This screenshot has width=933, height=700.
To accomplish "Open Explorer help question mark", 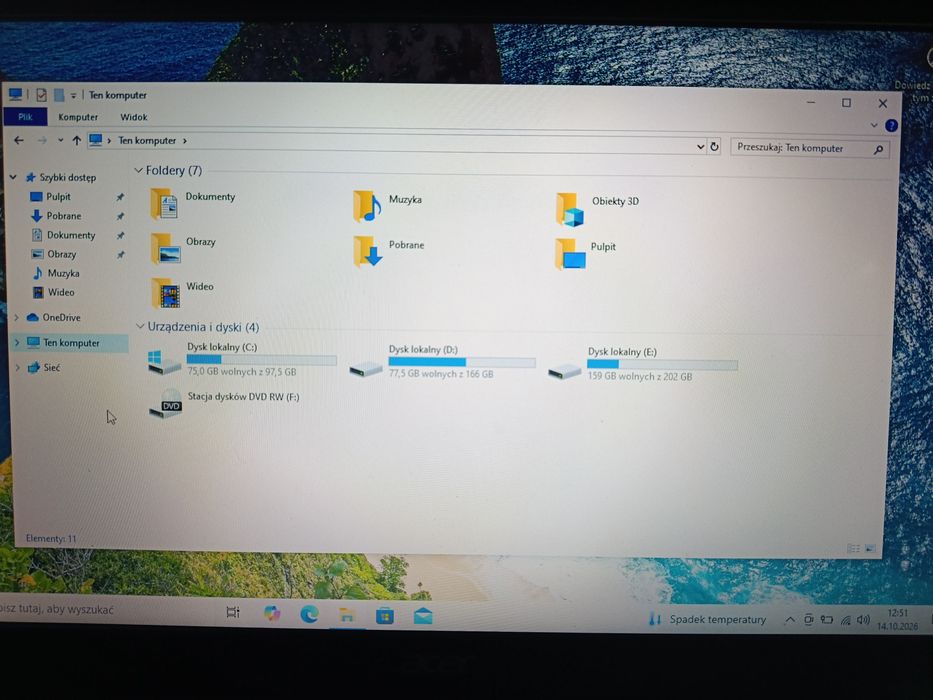I will 891,126.
